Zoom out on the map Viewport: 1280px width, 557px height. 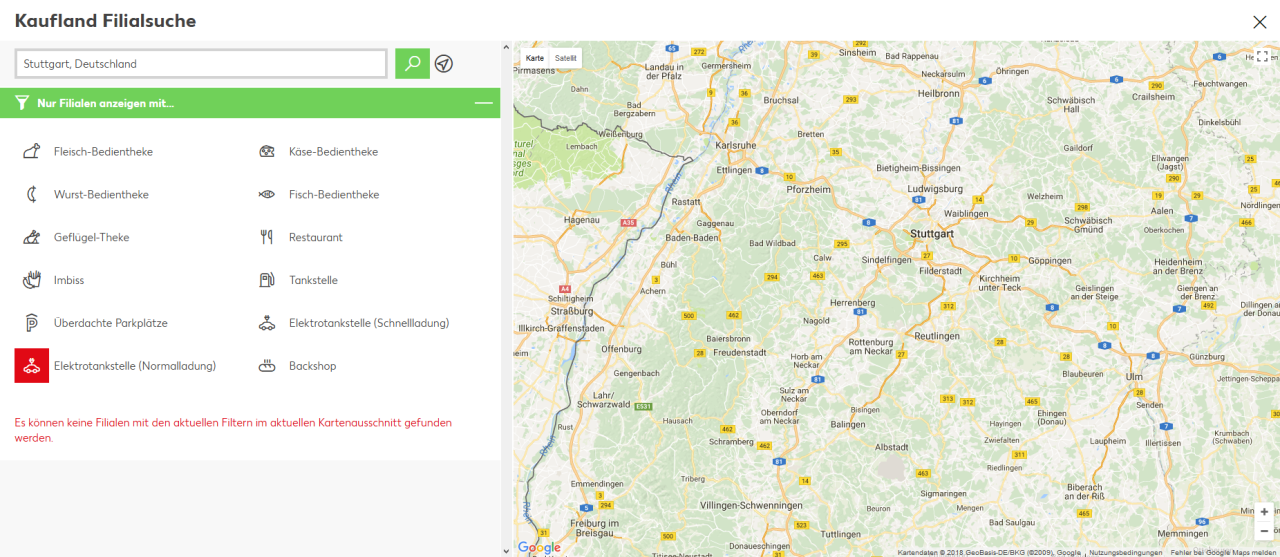pos(1264,531)
